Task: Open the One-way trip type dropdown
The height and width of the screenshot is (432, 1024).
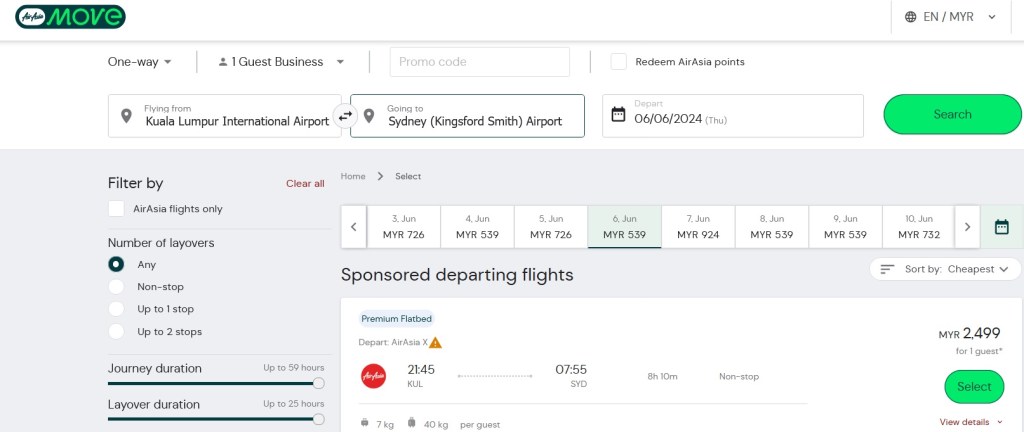Action: click(140, 62)
